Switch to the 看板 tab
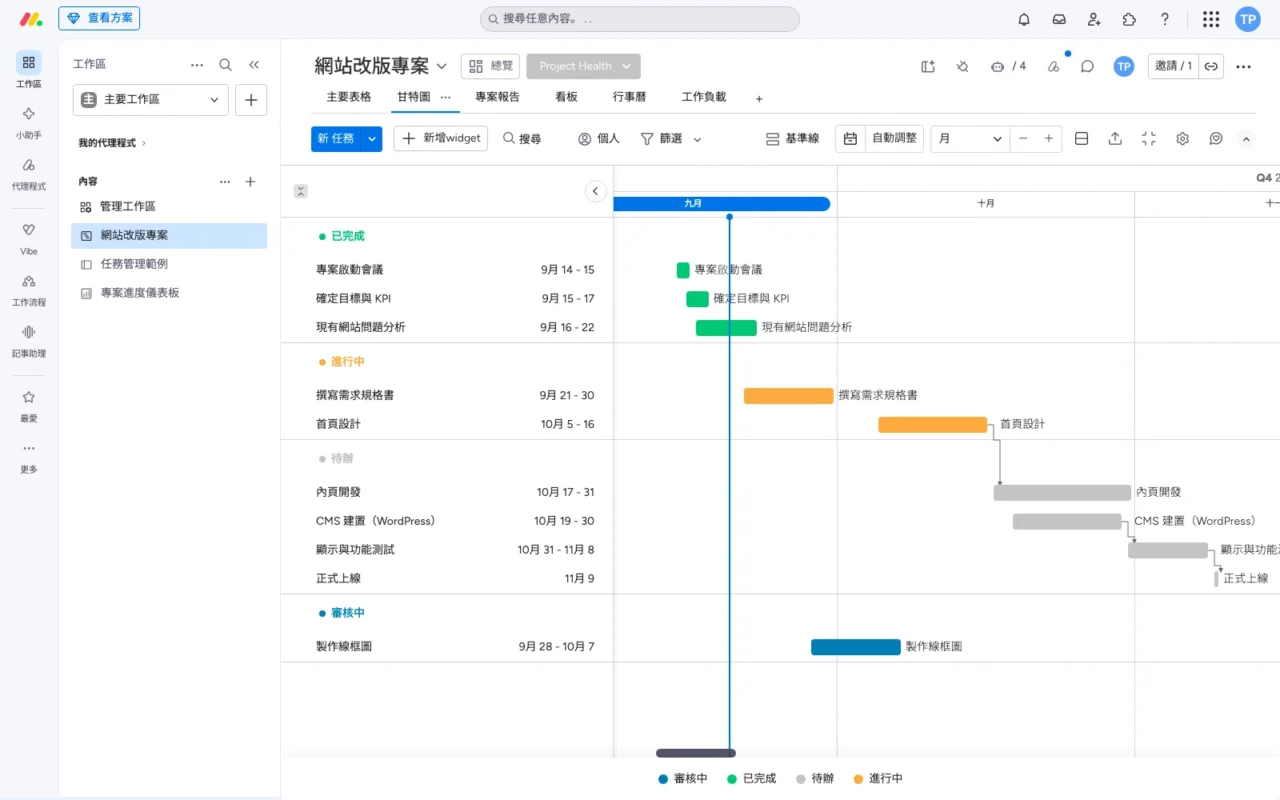This screenshot has height=800, width=1280. point(566,97)
